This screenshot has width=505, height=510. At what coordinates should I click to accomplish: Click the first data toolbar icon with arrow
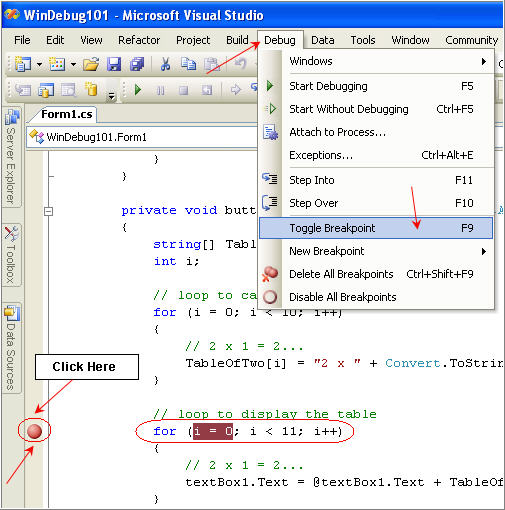coord(23,90)
